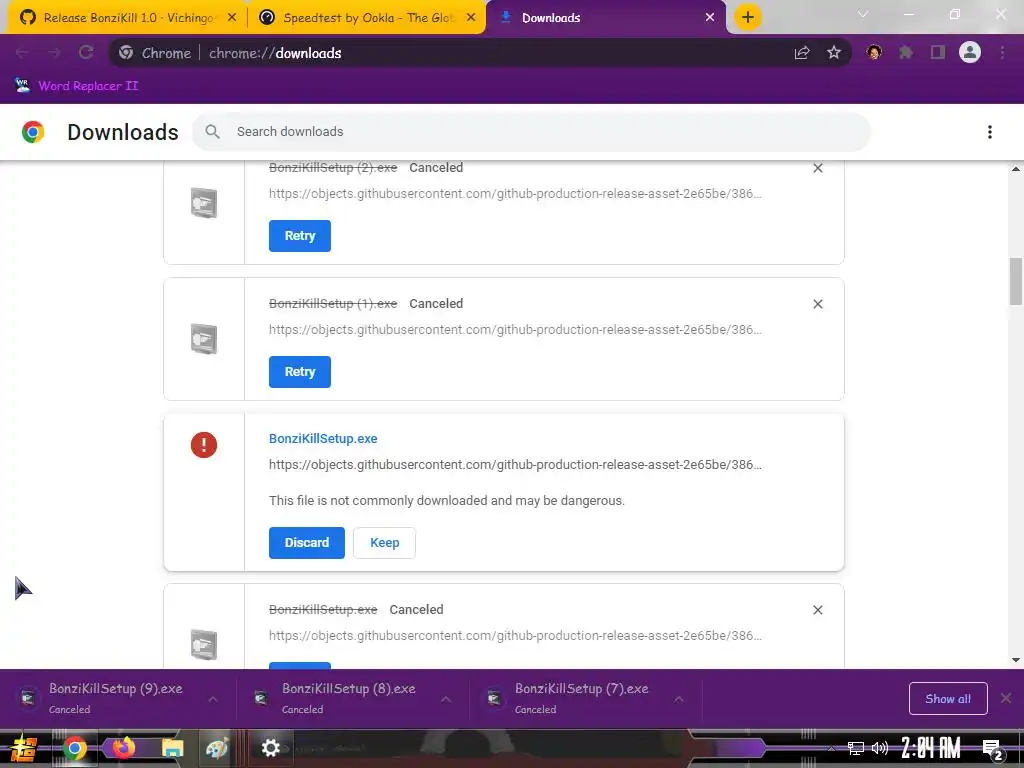Retry the BonziKillSetup (2).exe download
Image resolution: width=1024 pixels, height=768 pixels.
300,236
